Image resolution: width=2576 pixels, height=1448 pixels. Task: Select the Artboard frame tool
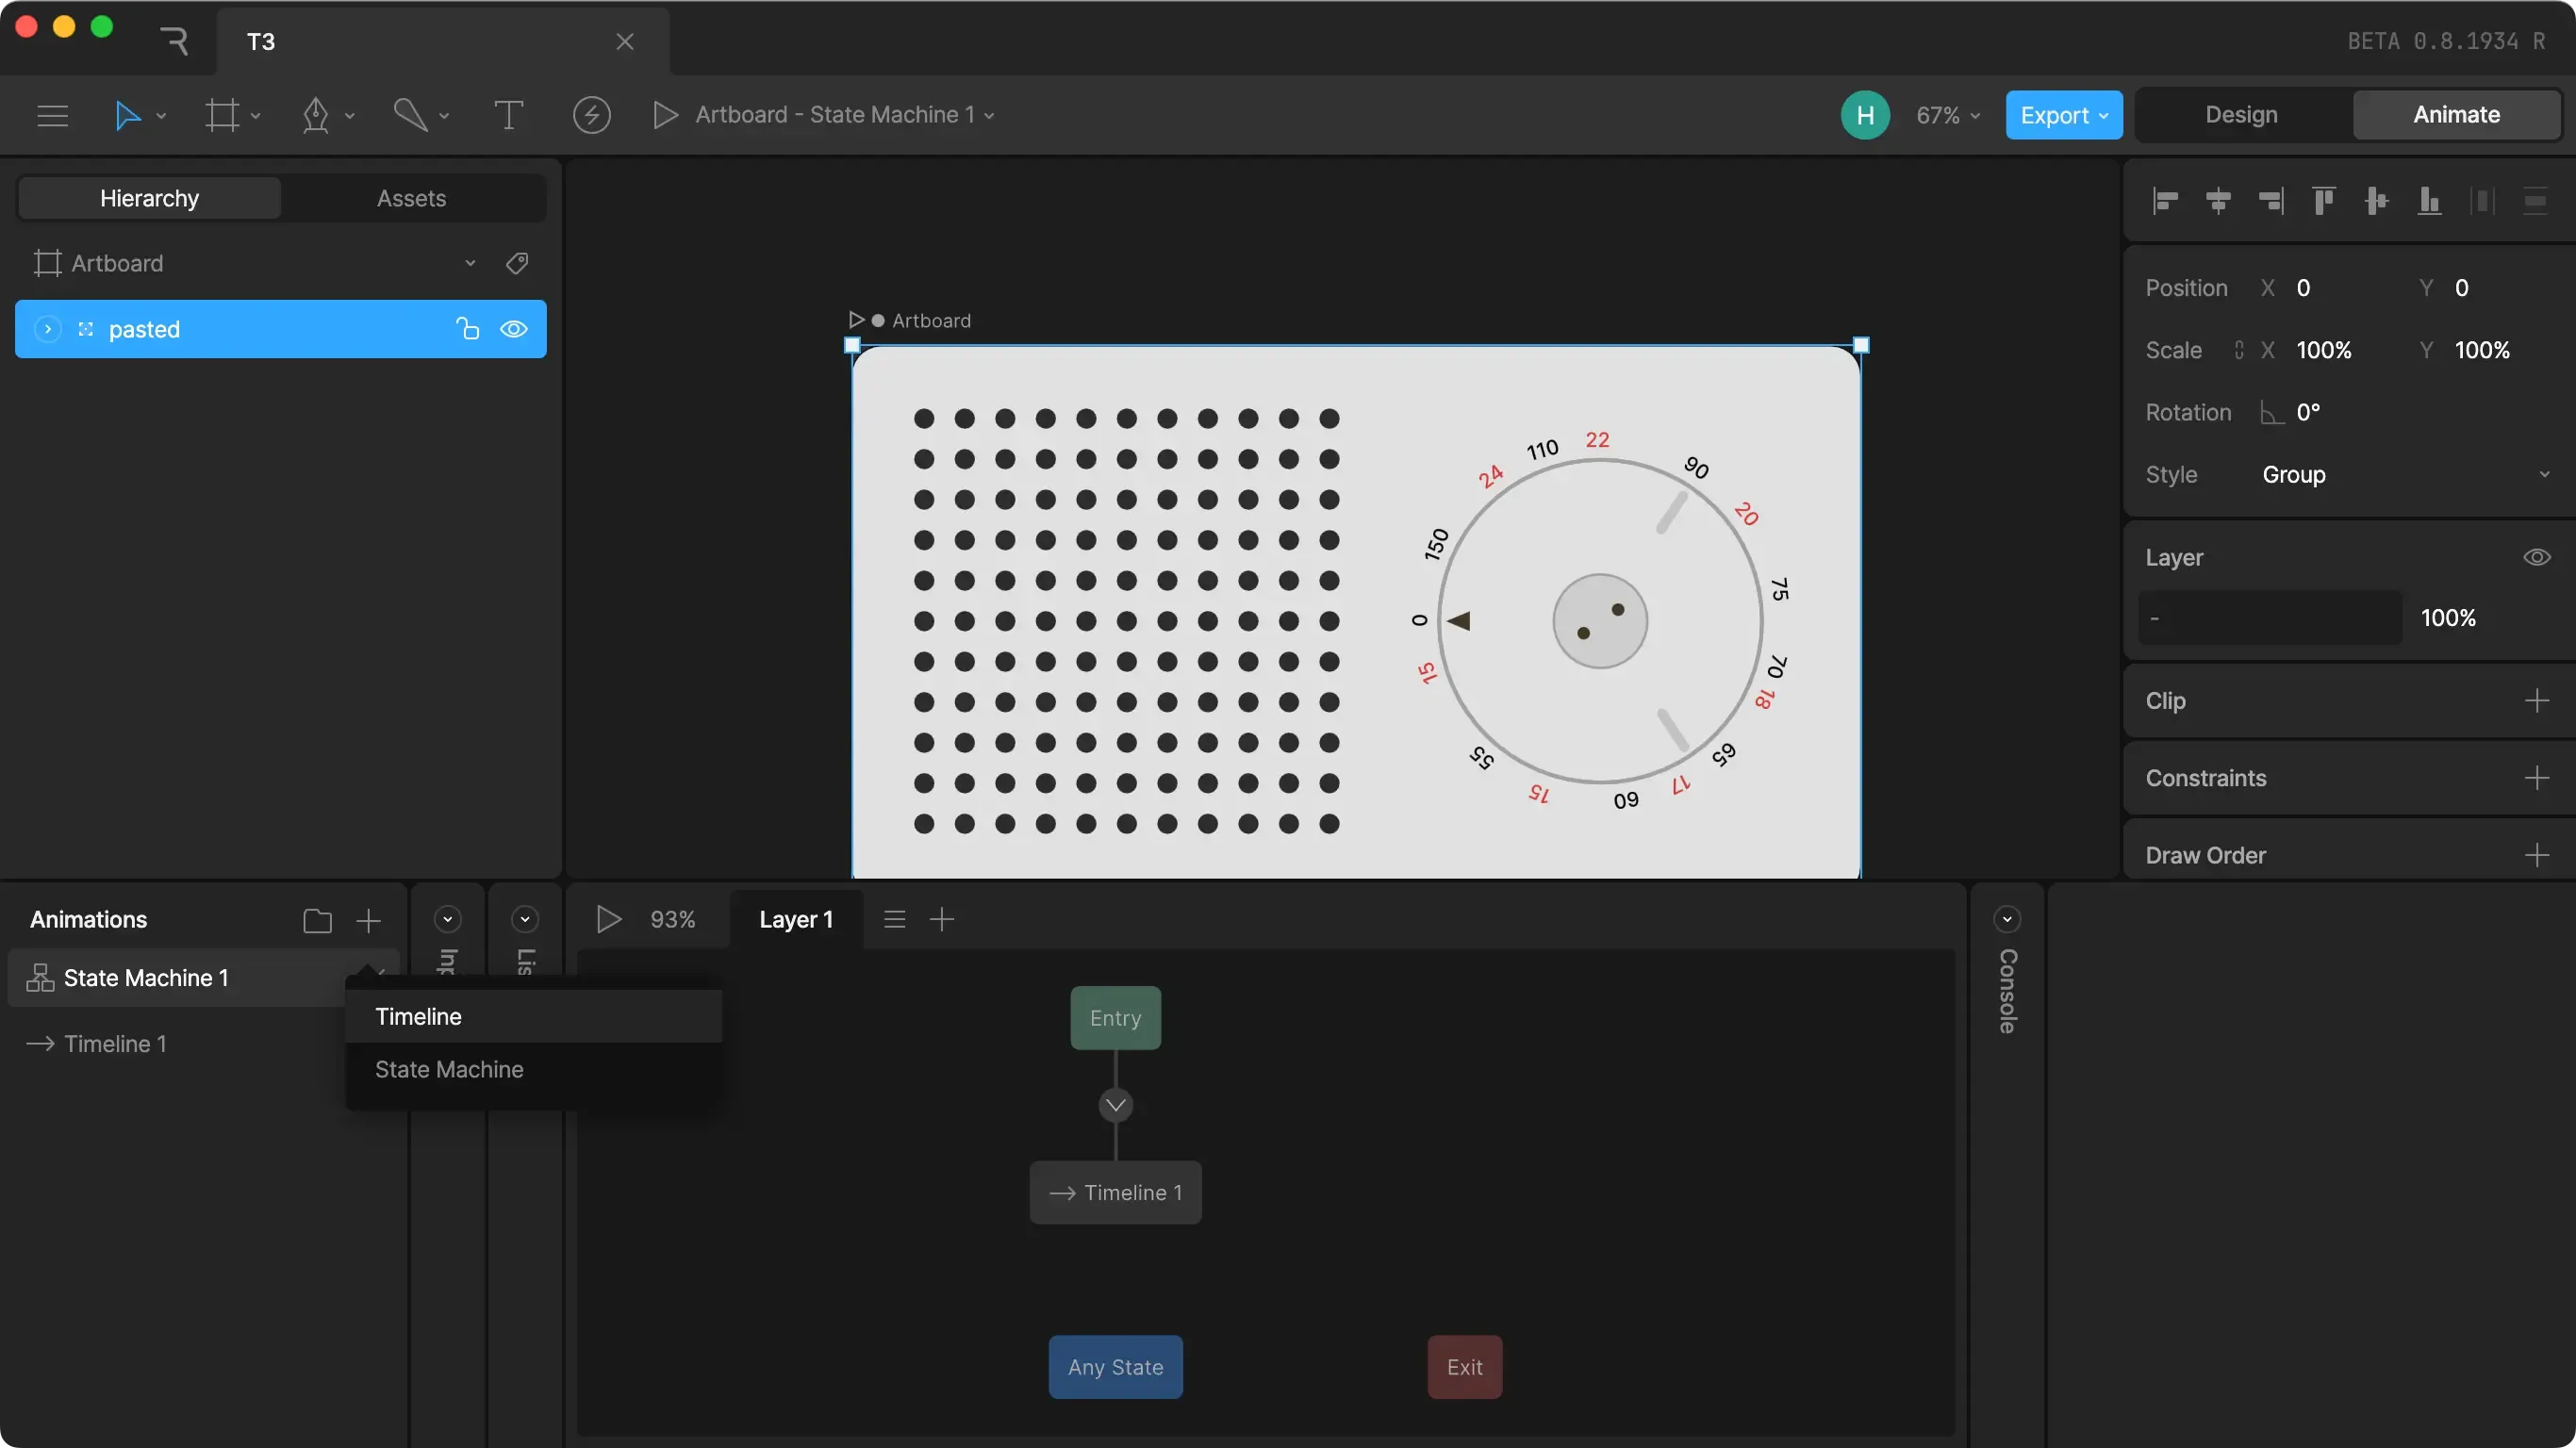pos(222,115)
